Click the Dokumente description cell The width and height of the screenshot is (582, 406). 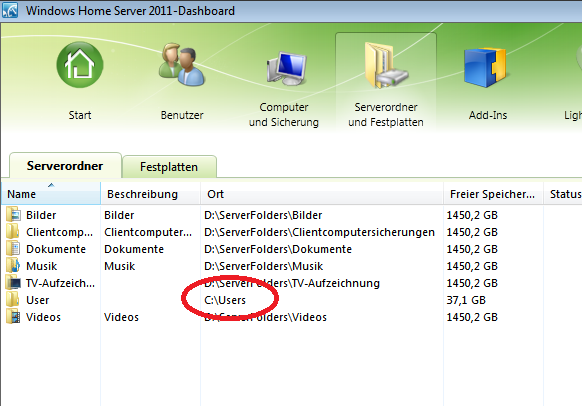[x=134, y=249]
